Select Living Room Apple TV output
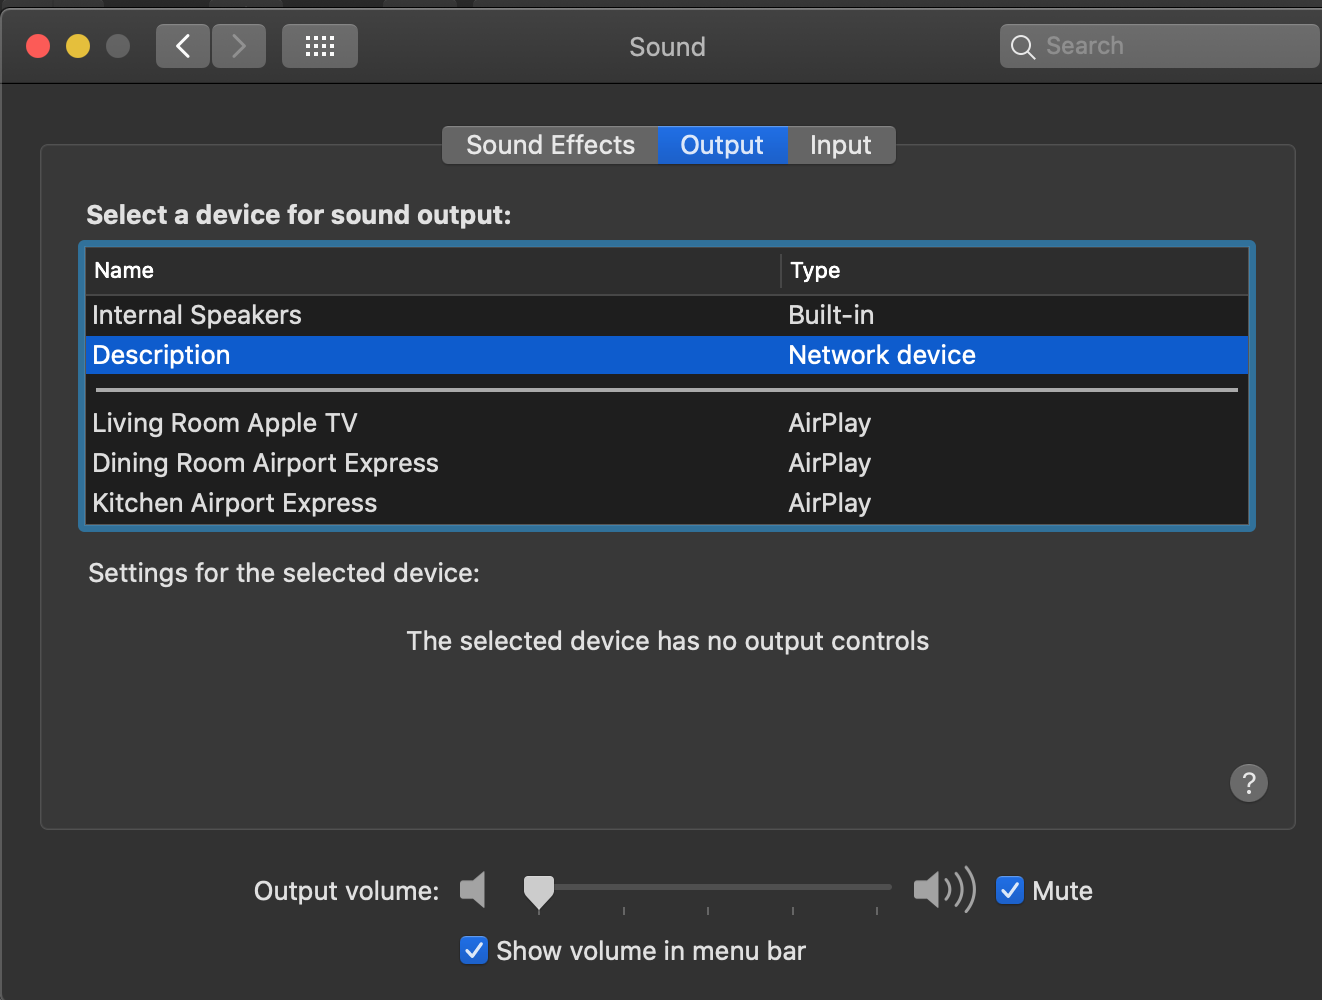Viewport: 1322px width, 1000px height. point(225,422)
